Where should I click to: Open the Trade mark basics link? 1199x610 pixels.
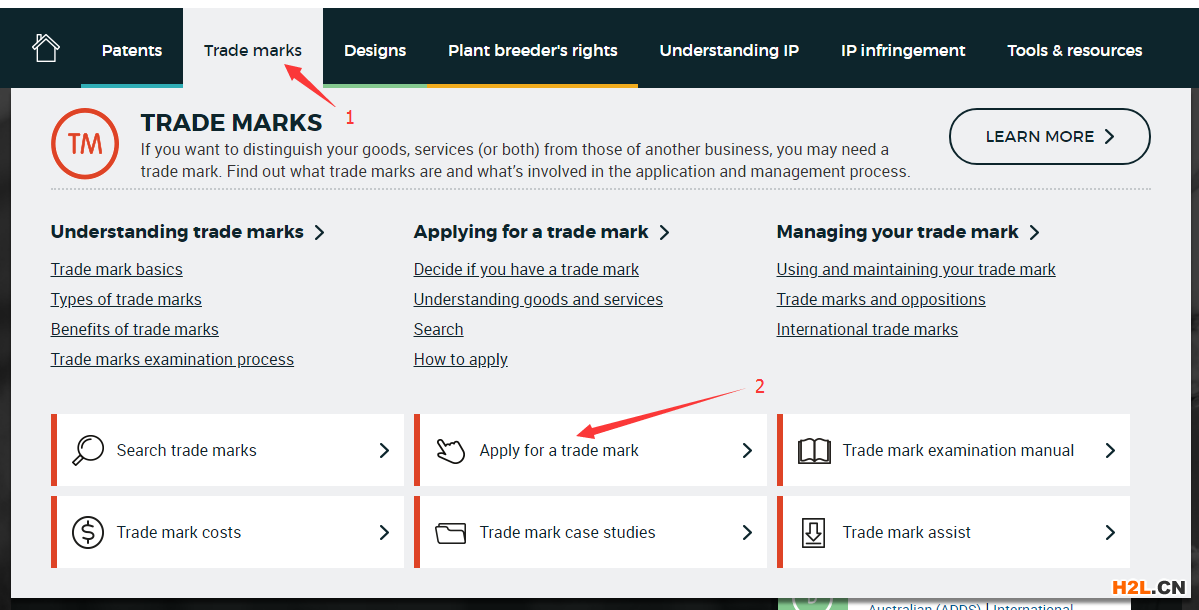117,269
